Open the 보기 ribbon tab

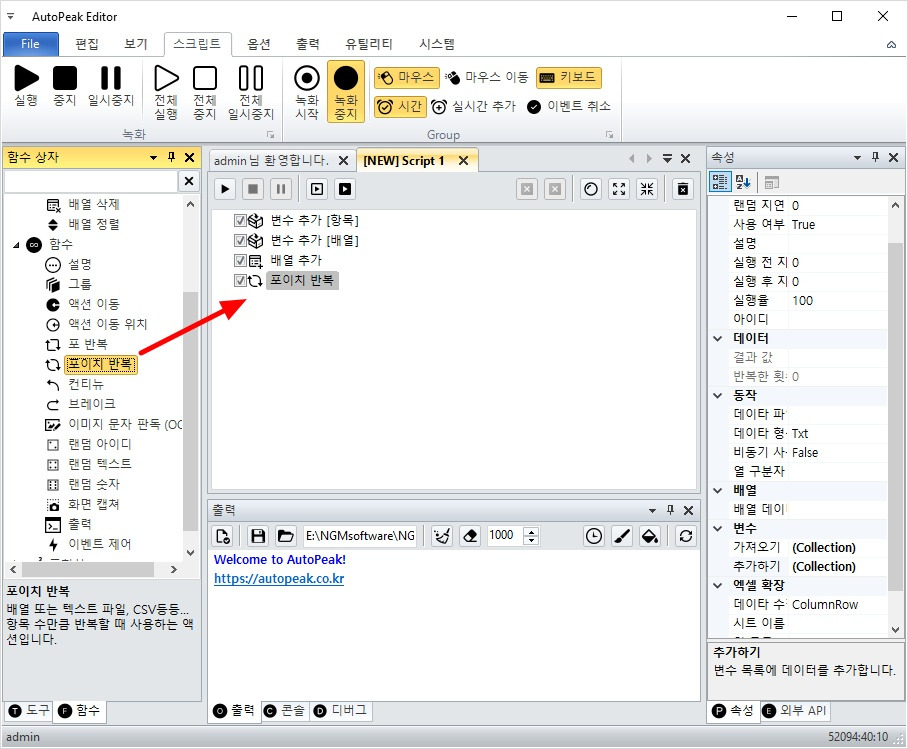[x=136, y=44]
